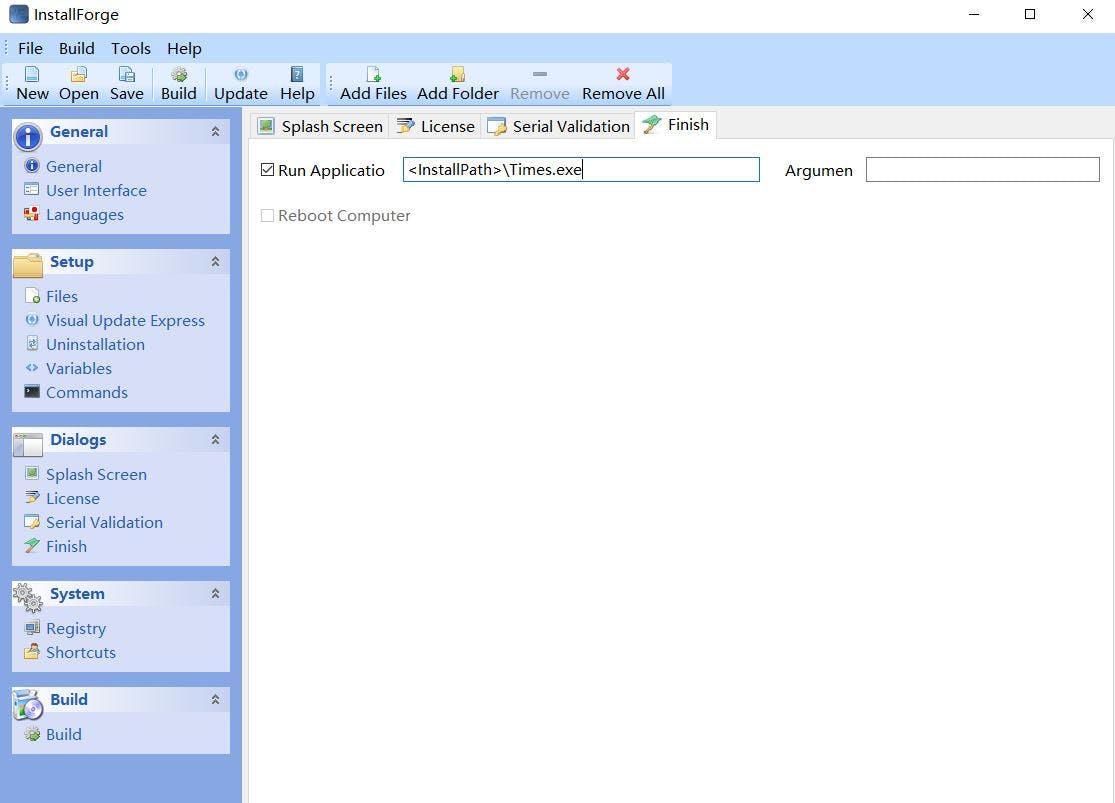This screenshot has width=1115, height=803.
Task: Uncheck the Run Application checkbox
Action: [267, 170]
